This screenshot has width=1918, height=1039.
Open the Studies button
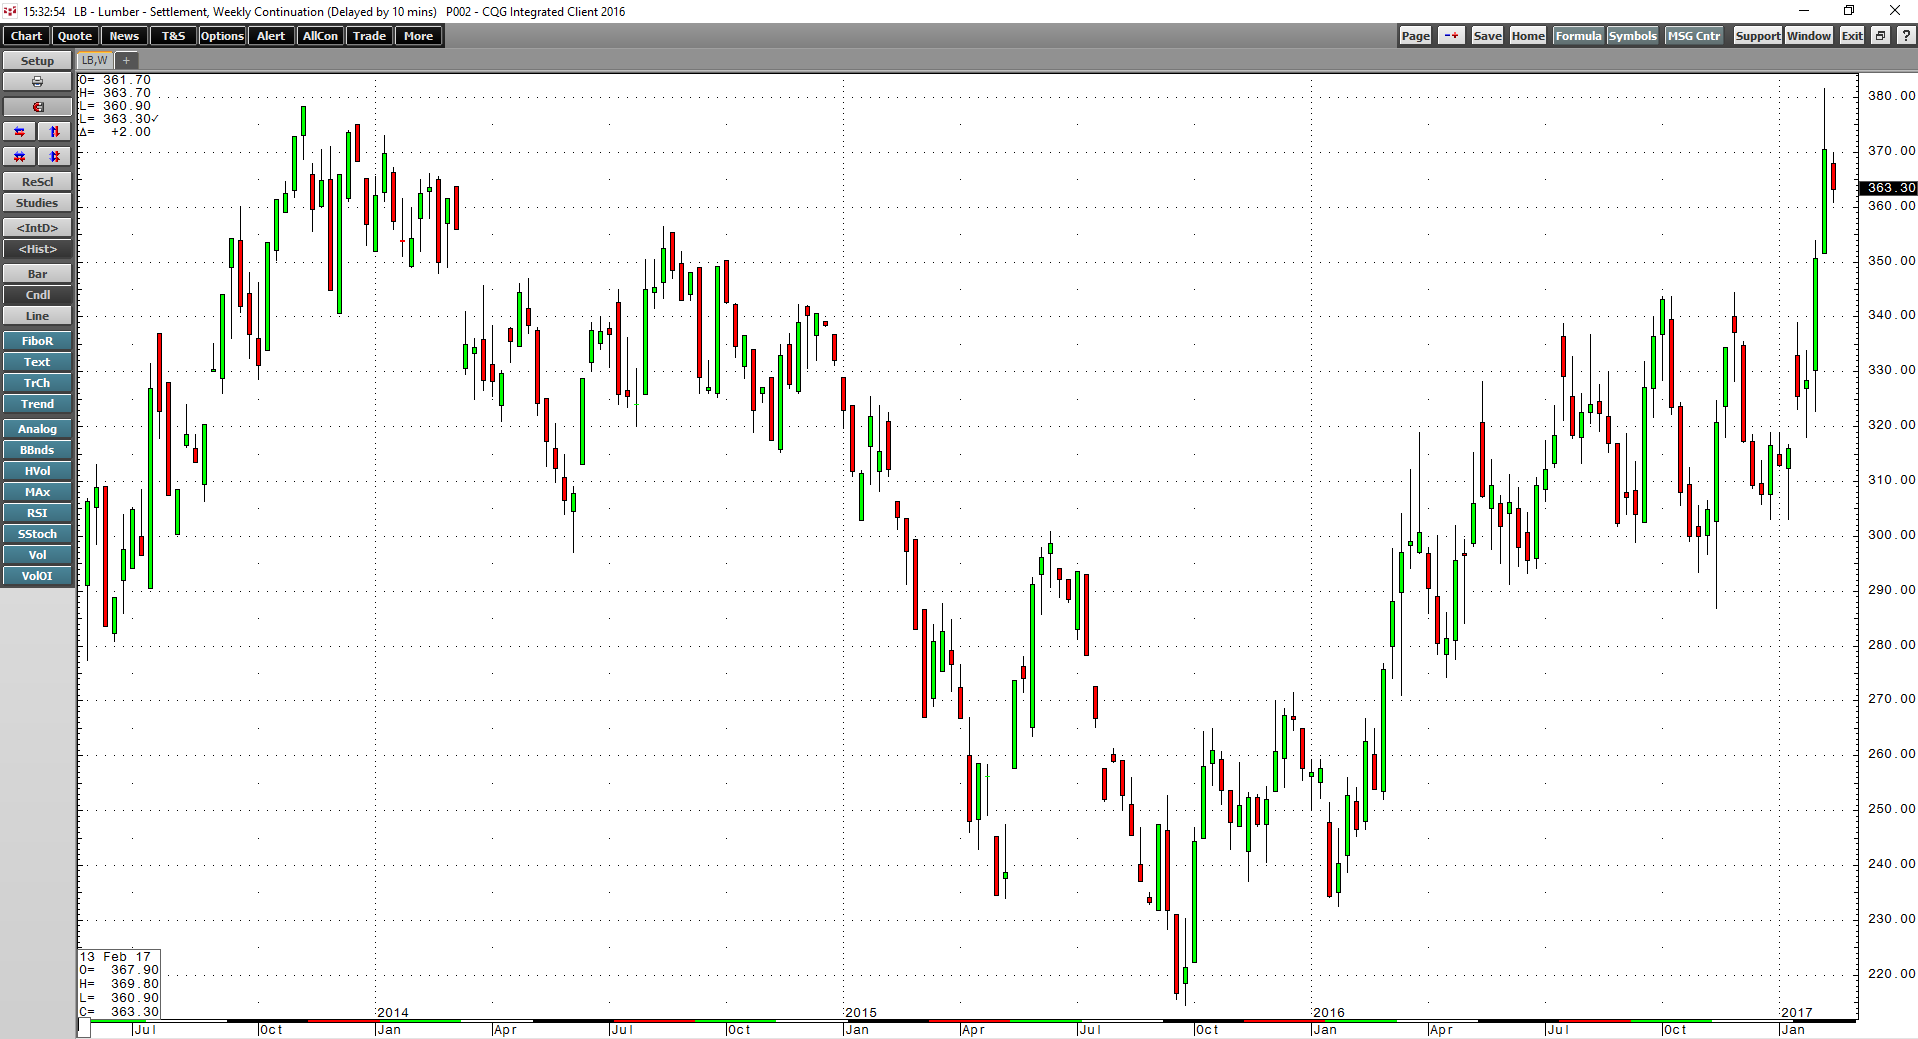[x=37, y=203]
